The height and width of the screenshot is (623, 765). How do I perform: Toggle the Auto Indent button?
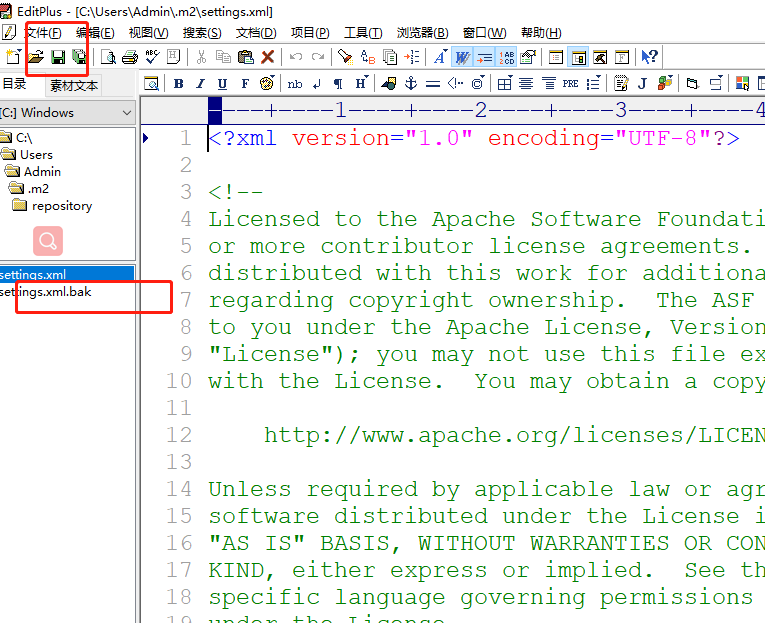point(484,57)
